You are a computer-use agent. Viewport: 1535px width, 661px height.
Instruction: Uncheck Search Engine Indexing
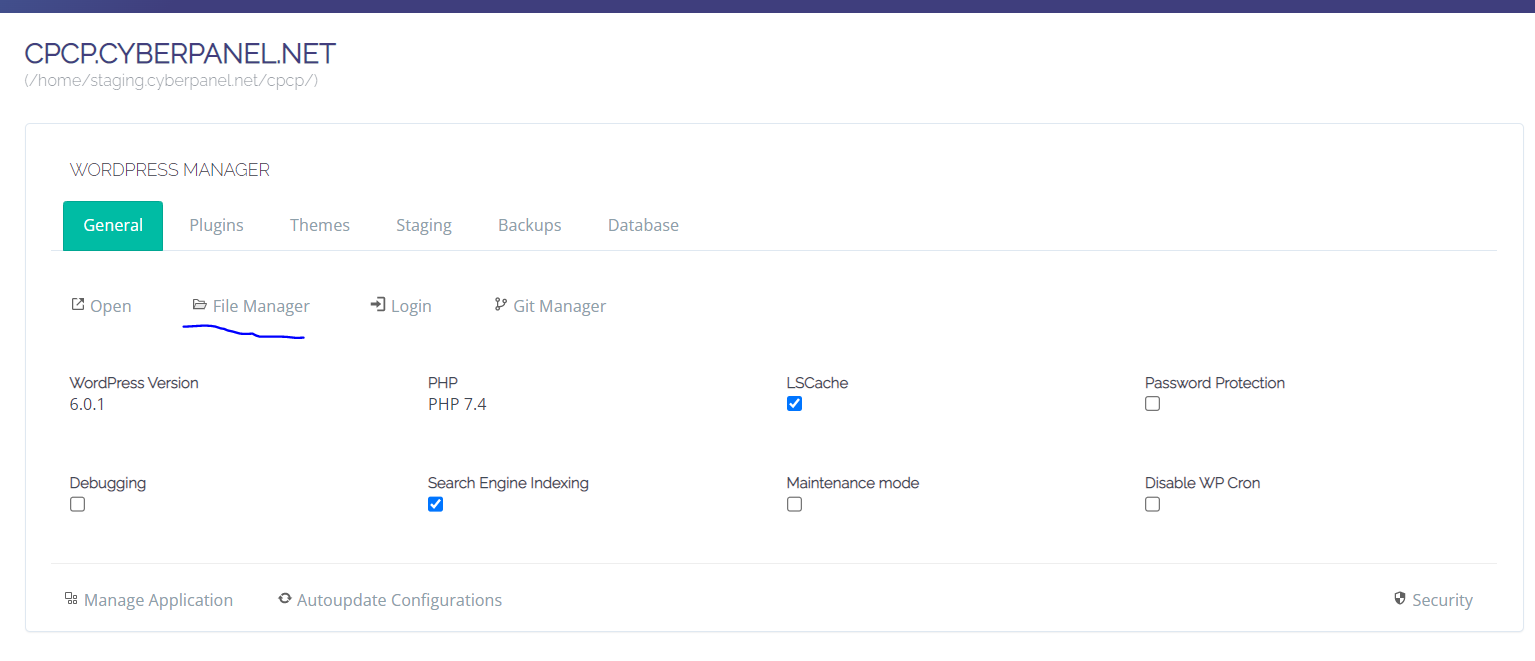[435, 504]
